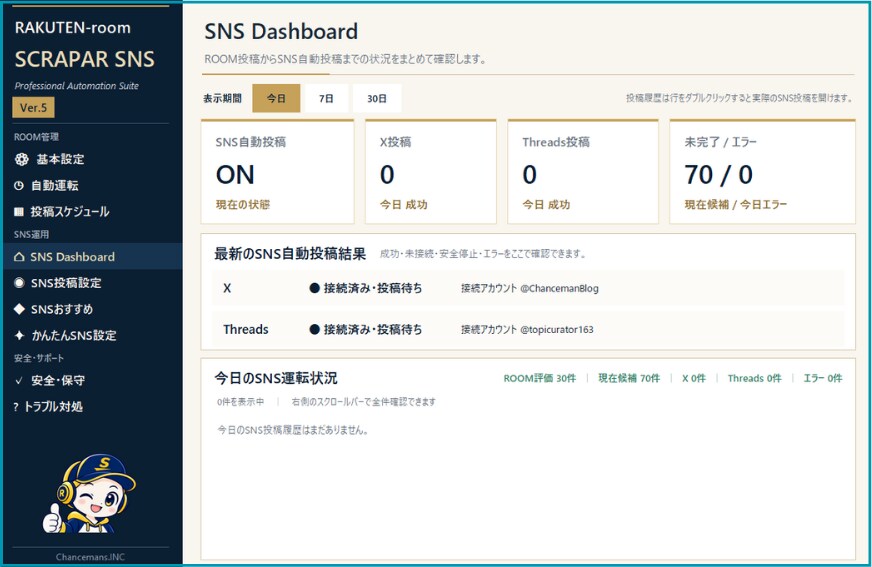
Task: Click Chancemans.INC footer text
Action: [90, 557]
